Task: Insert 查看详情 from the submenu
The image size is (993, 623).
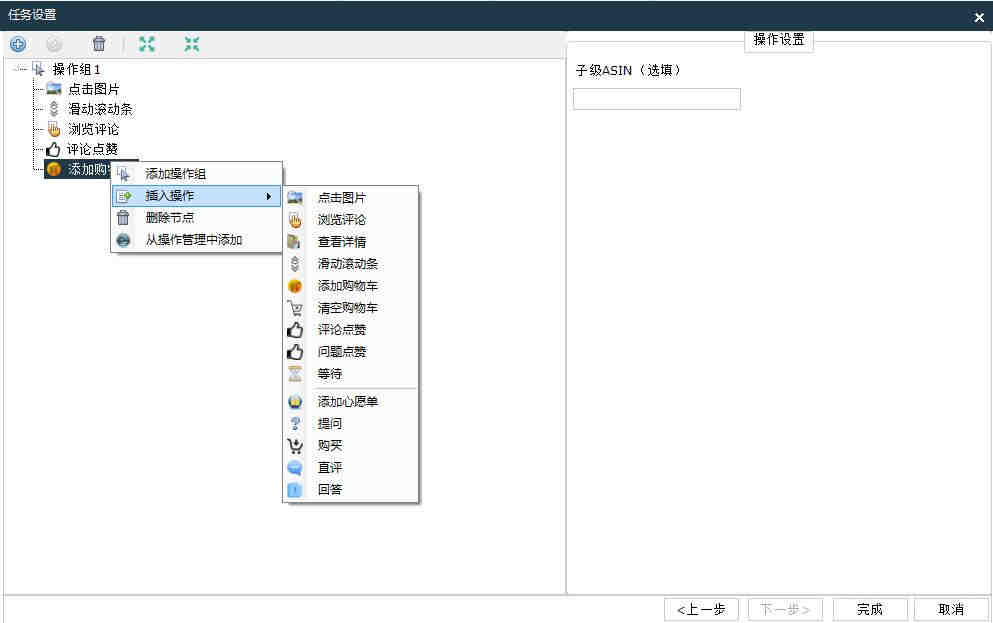Action: pyautogui.click(x=351, y=242)
